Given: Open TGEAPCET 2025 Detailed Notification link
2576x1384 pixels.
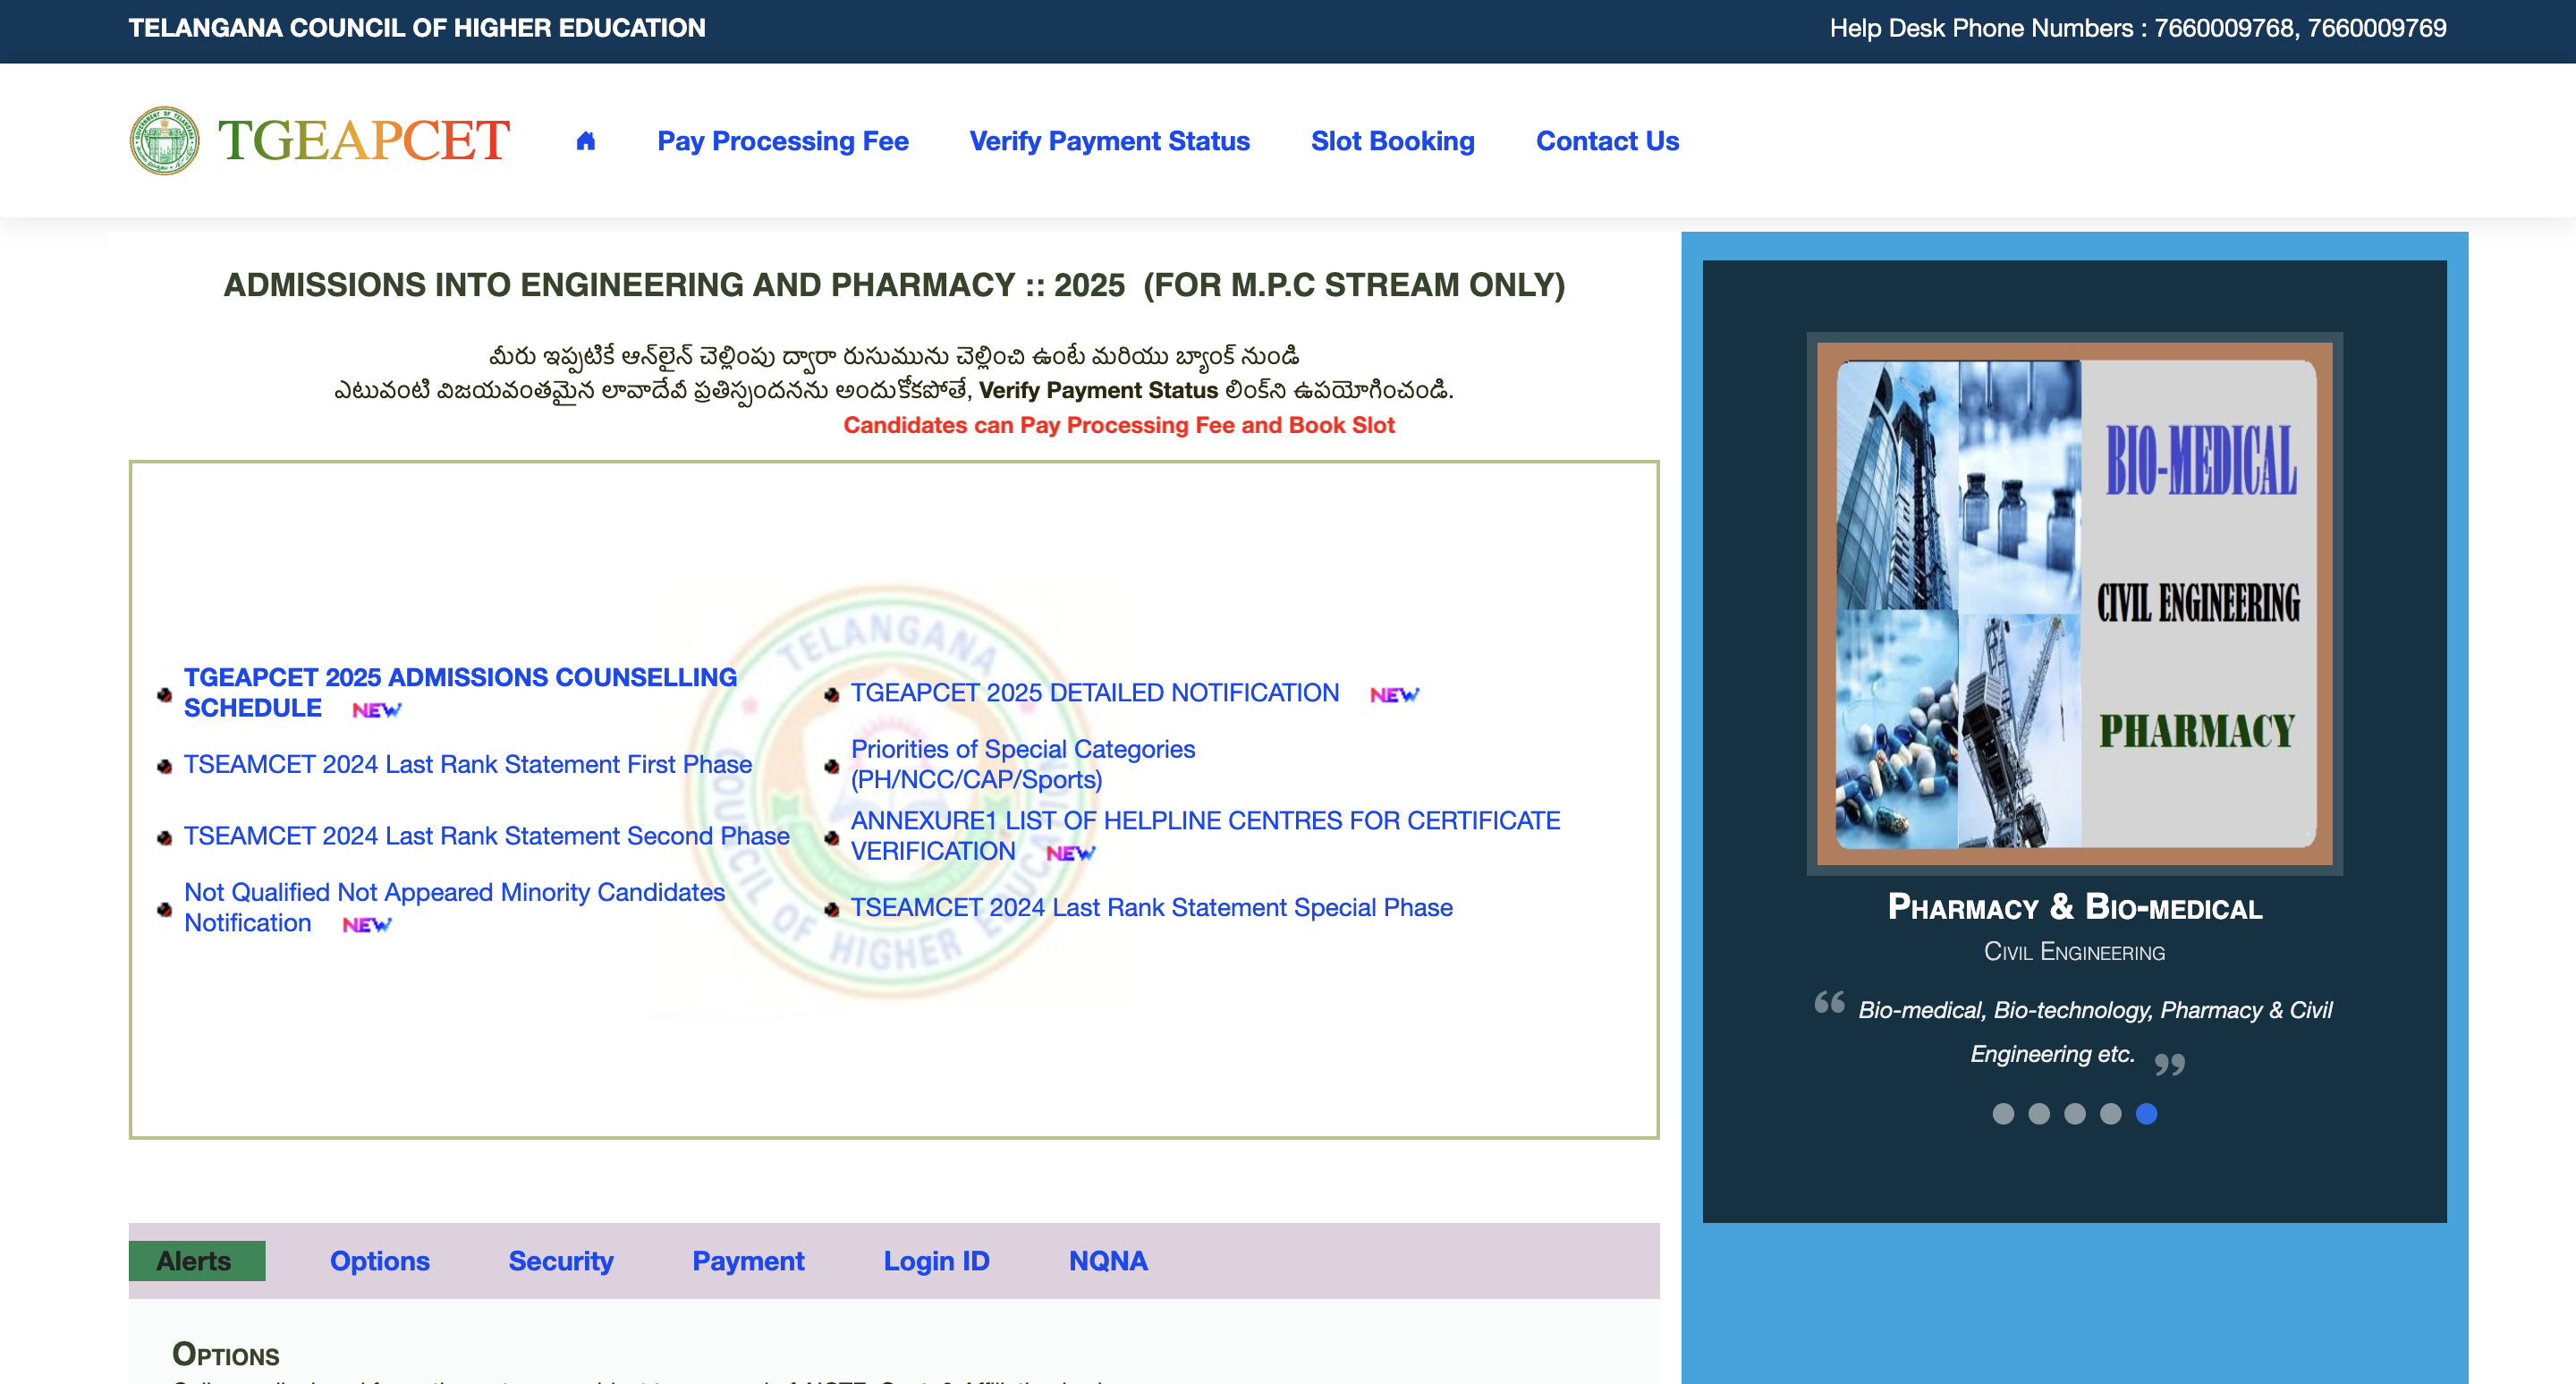Looking at the screenshot, I should pyautogui.click(x=1095, y=693).
